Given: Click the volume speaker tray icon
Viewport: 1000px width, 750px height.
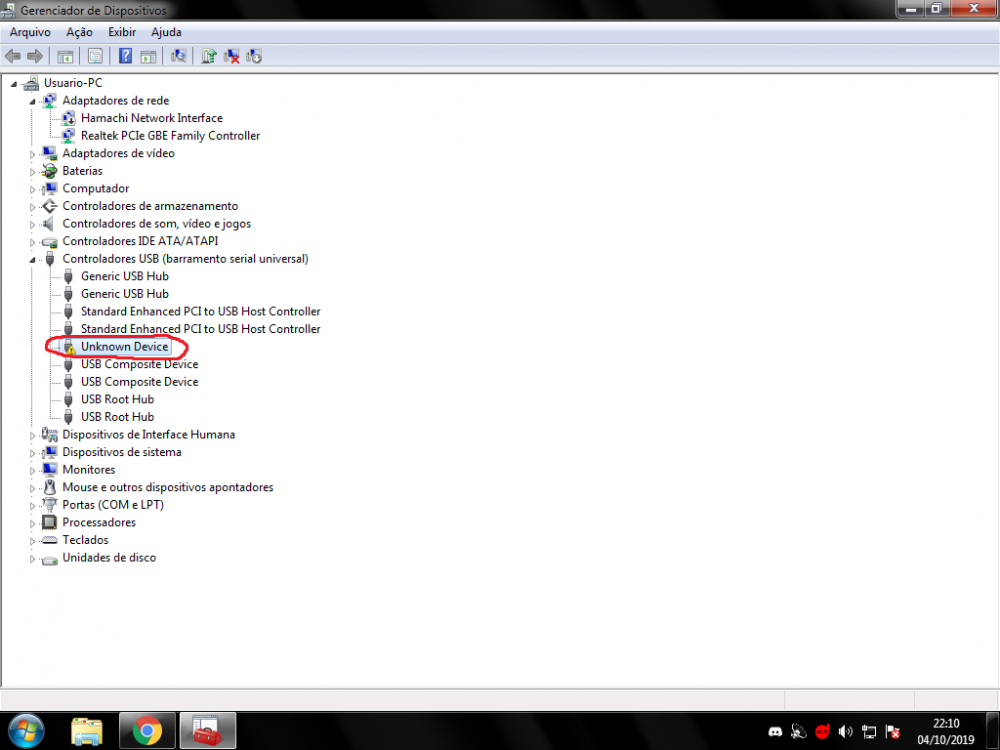Looking at the screenshot, I should [846, 732].
